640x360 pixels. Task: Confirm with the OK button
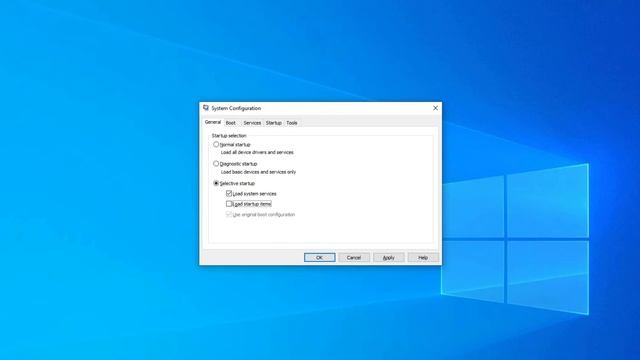pos(320,258)
